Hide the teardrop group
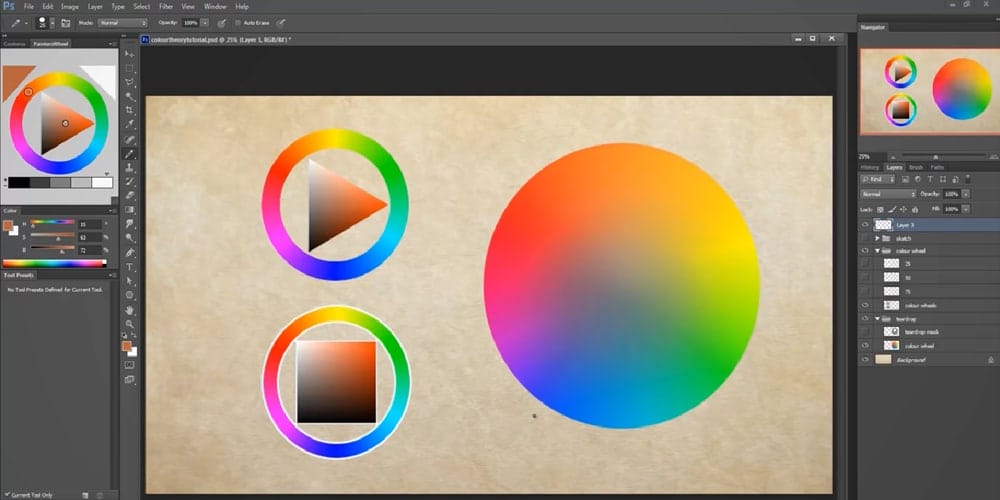This screenshot has width=1000, height=500. (x=865, y=318)
